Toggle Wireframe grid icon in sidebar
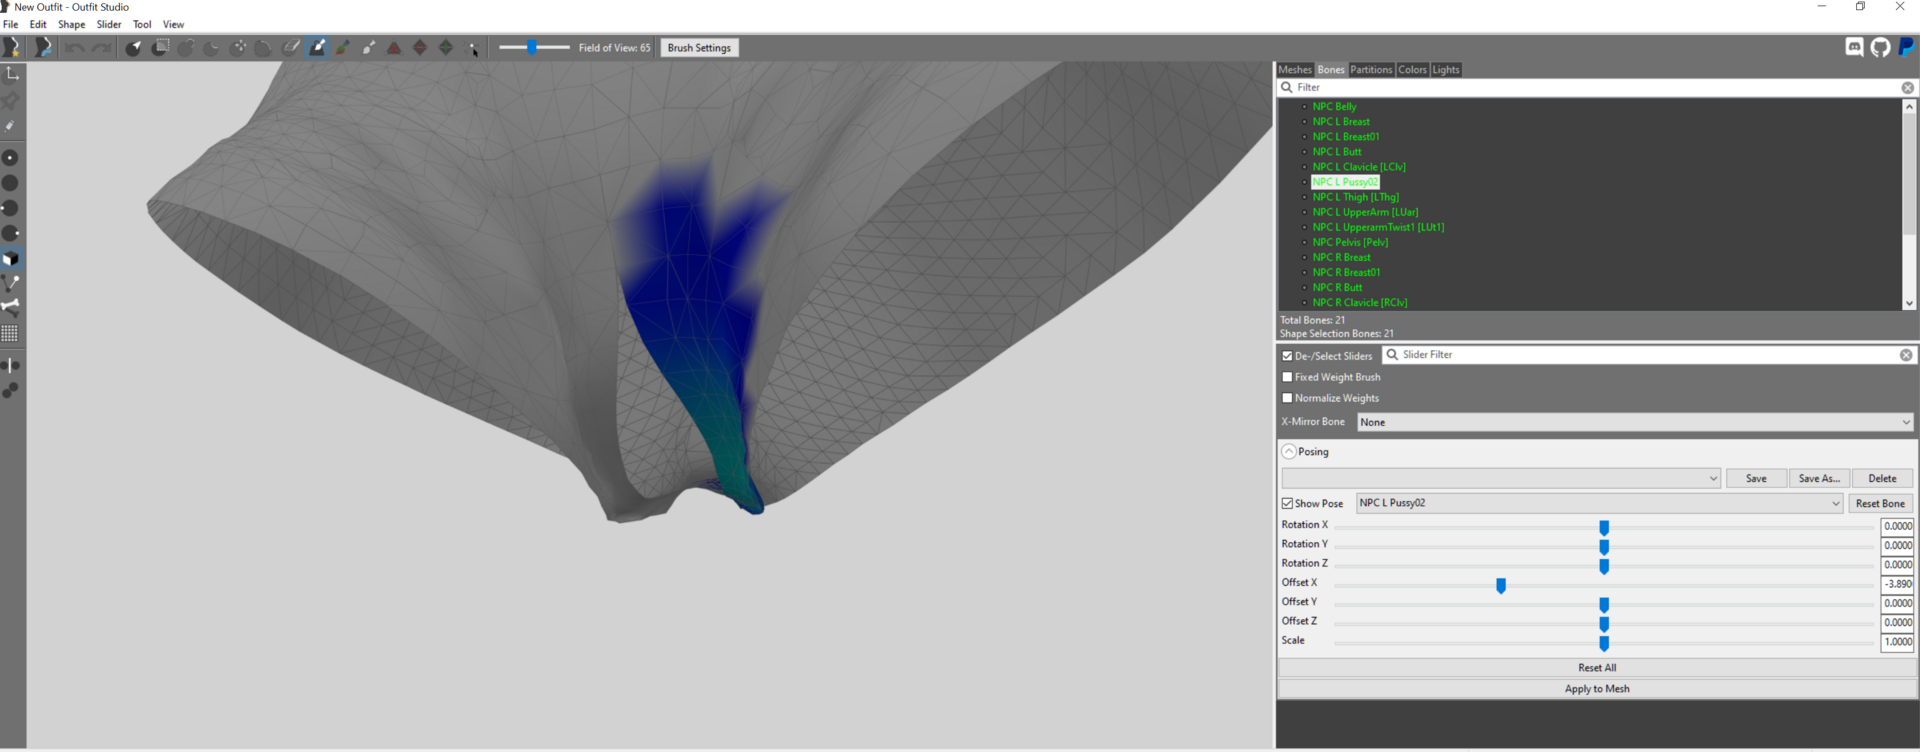This screenshot has width=1920, height=752. pyautogui.click(x=11, y=333)
